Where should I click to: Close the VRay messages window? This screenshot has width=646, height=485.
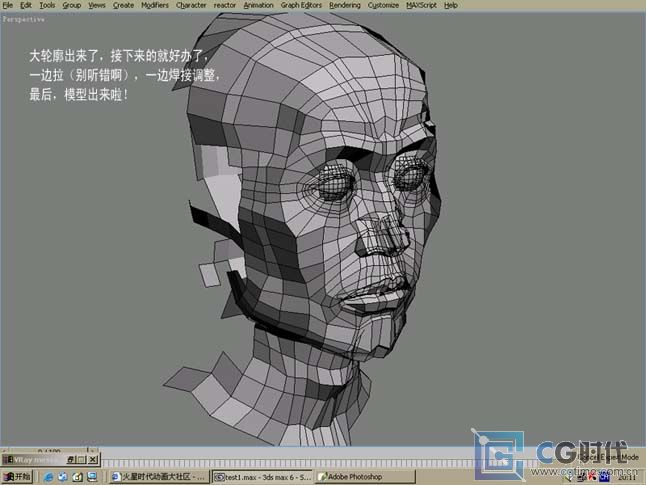(94, 459)
